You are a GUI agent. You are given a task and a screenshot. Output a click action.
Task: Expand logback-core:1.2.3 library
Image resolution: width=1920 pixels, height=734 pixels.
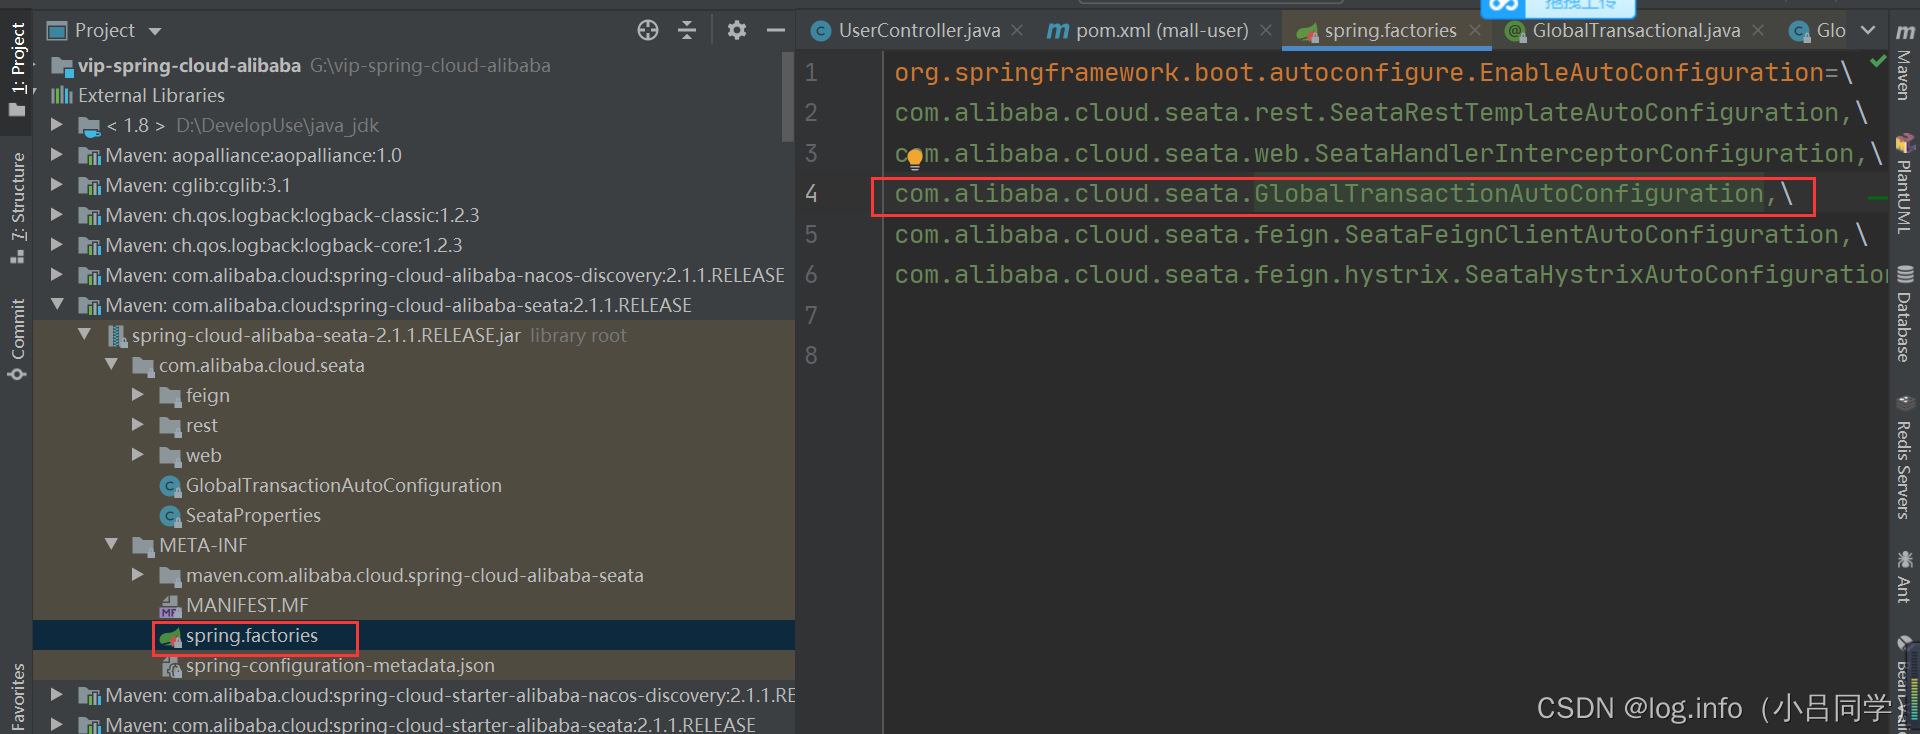tap(57, 245)
